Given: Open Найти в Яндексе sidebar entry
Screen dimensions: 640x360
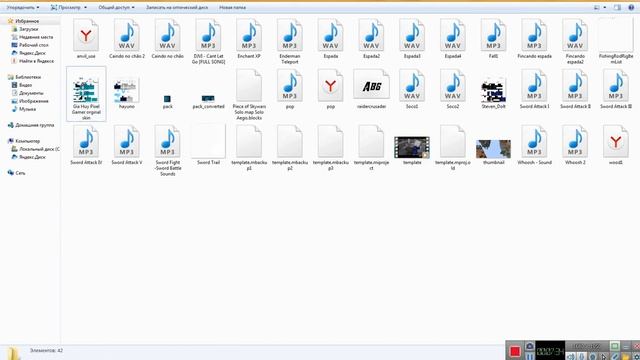Looking at the screenshot, I should click(x=36, y=61).
